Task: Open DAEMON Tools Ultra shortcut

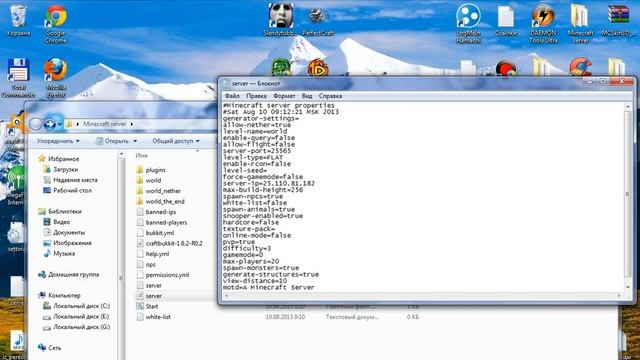Action: click(543, 24)
